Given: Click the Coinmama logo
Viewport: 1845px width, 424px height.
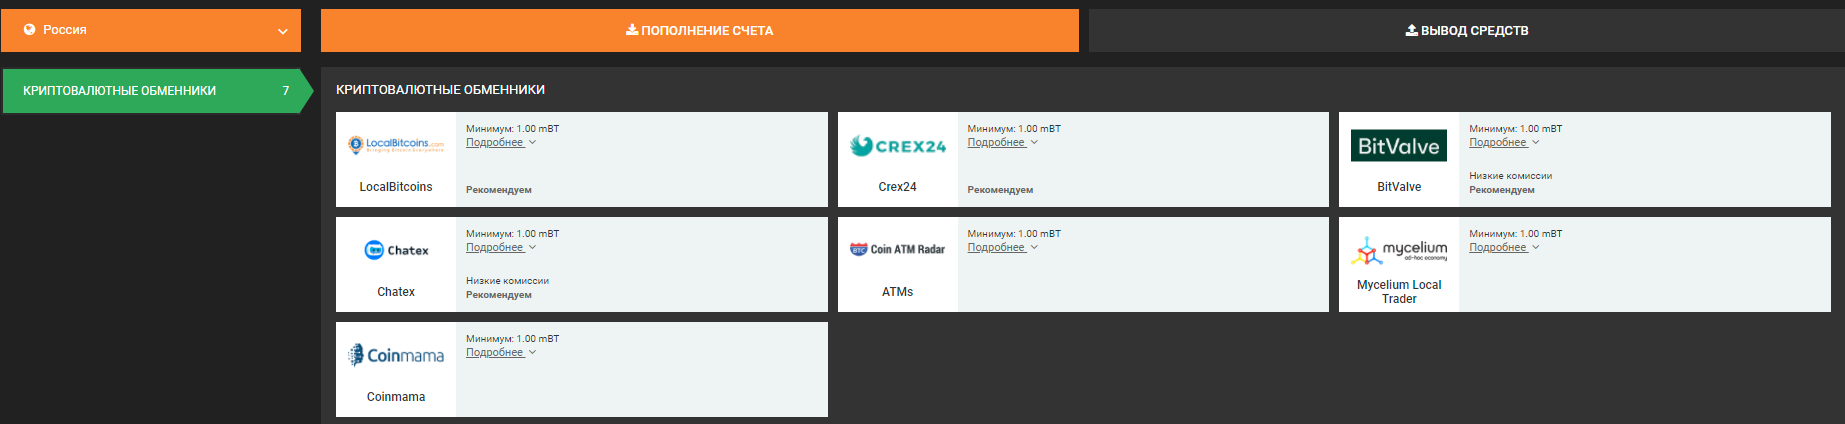Looking at the screenshot, I should click(396, 355).
